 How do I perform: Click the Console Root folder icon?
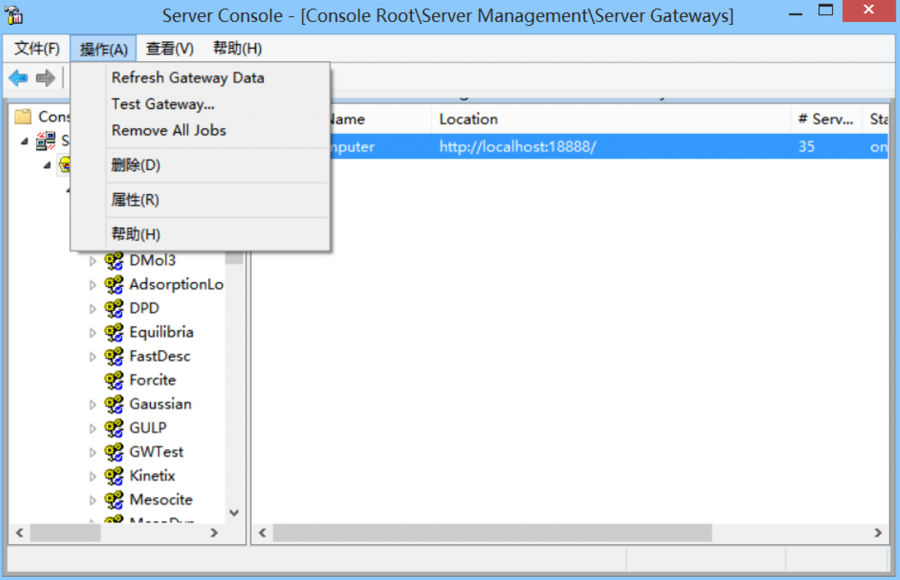click(x=23, y=117)
